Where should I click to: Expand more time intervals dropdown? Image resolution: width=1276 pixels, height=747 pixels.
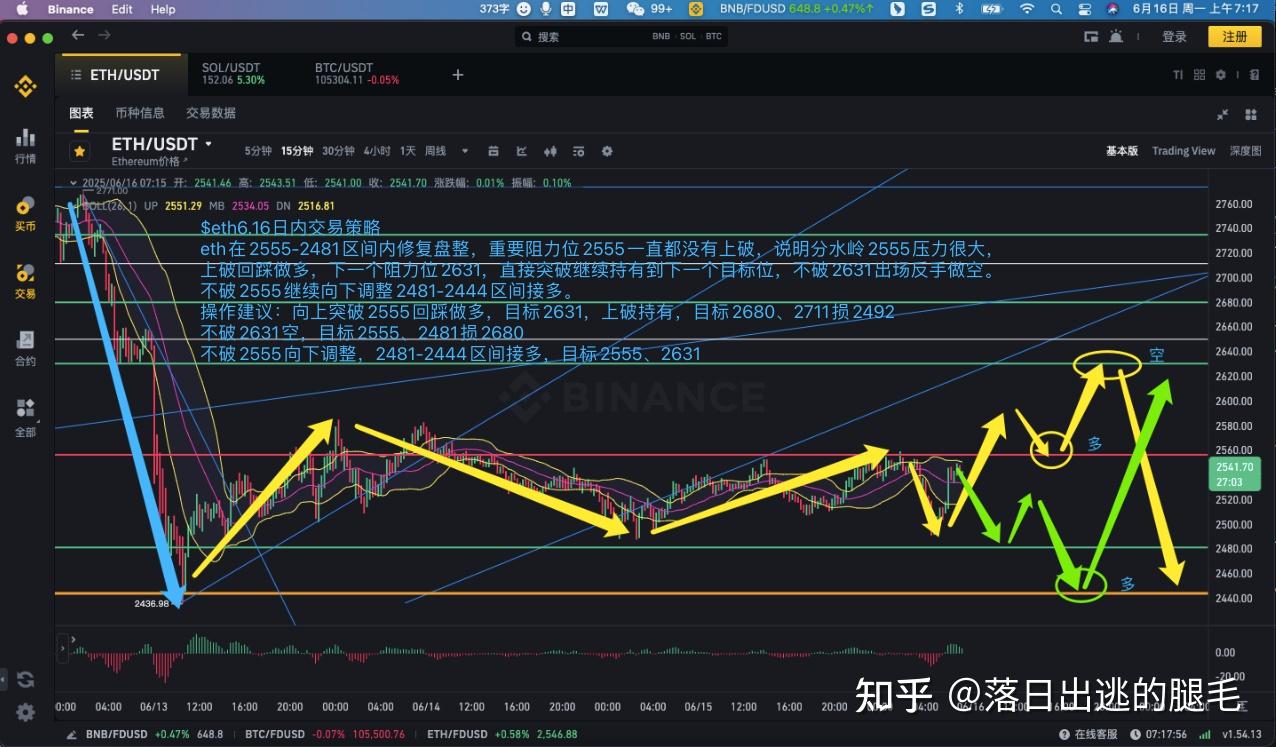click(465, 152)
